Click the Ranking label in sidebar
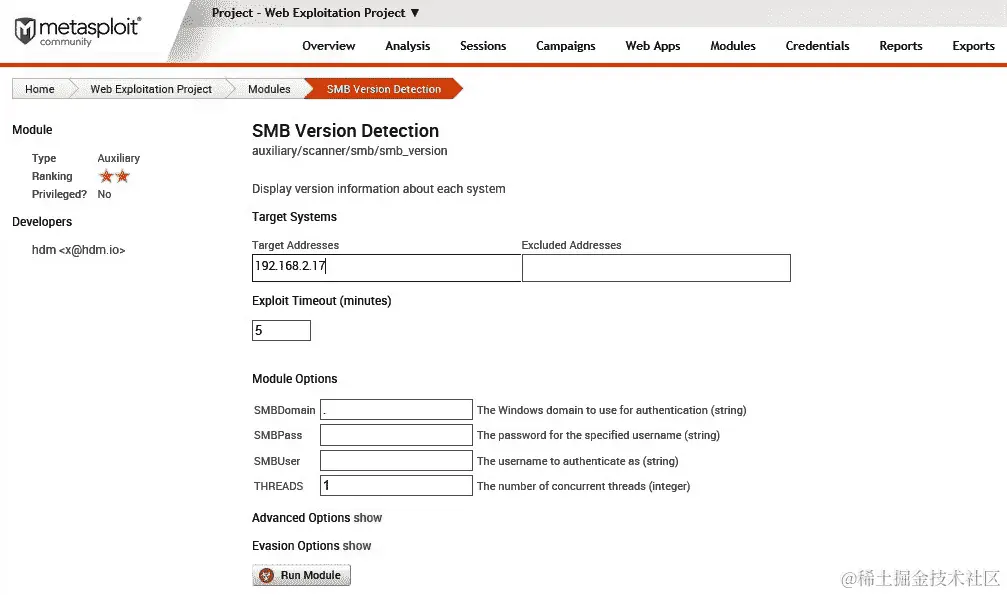Viewport: 1007px width, 595px height. coord(52,176)
